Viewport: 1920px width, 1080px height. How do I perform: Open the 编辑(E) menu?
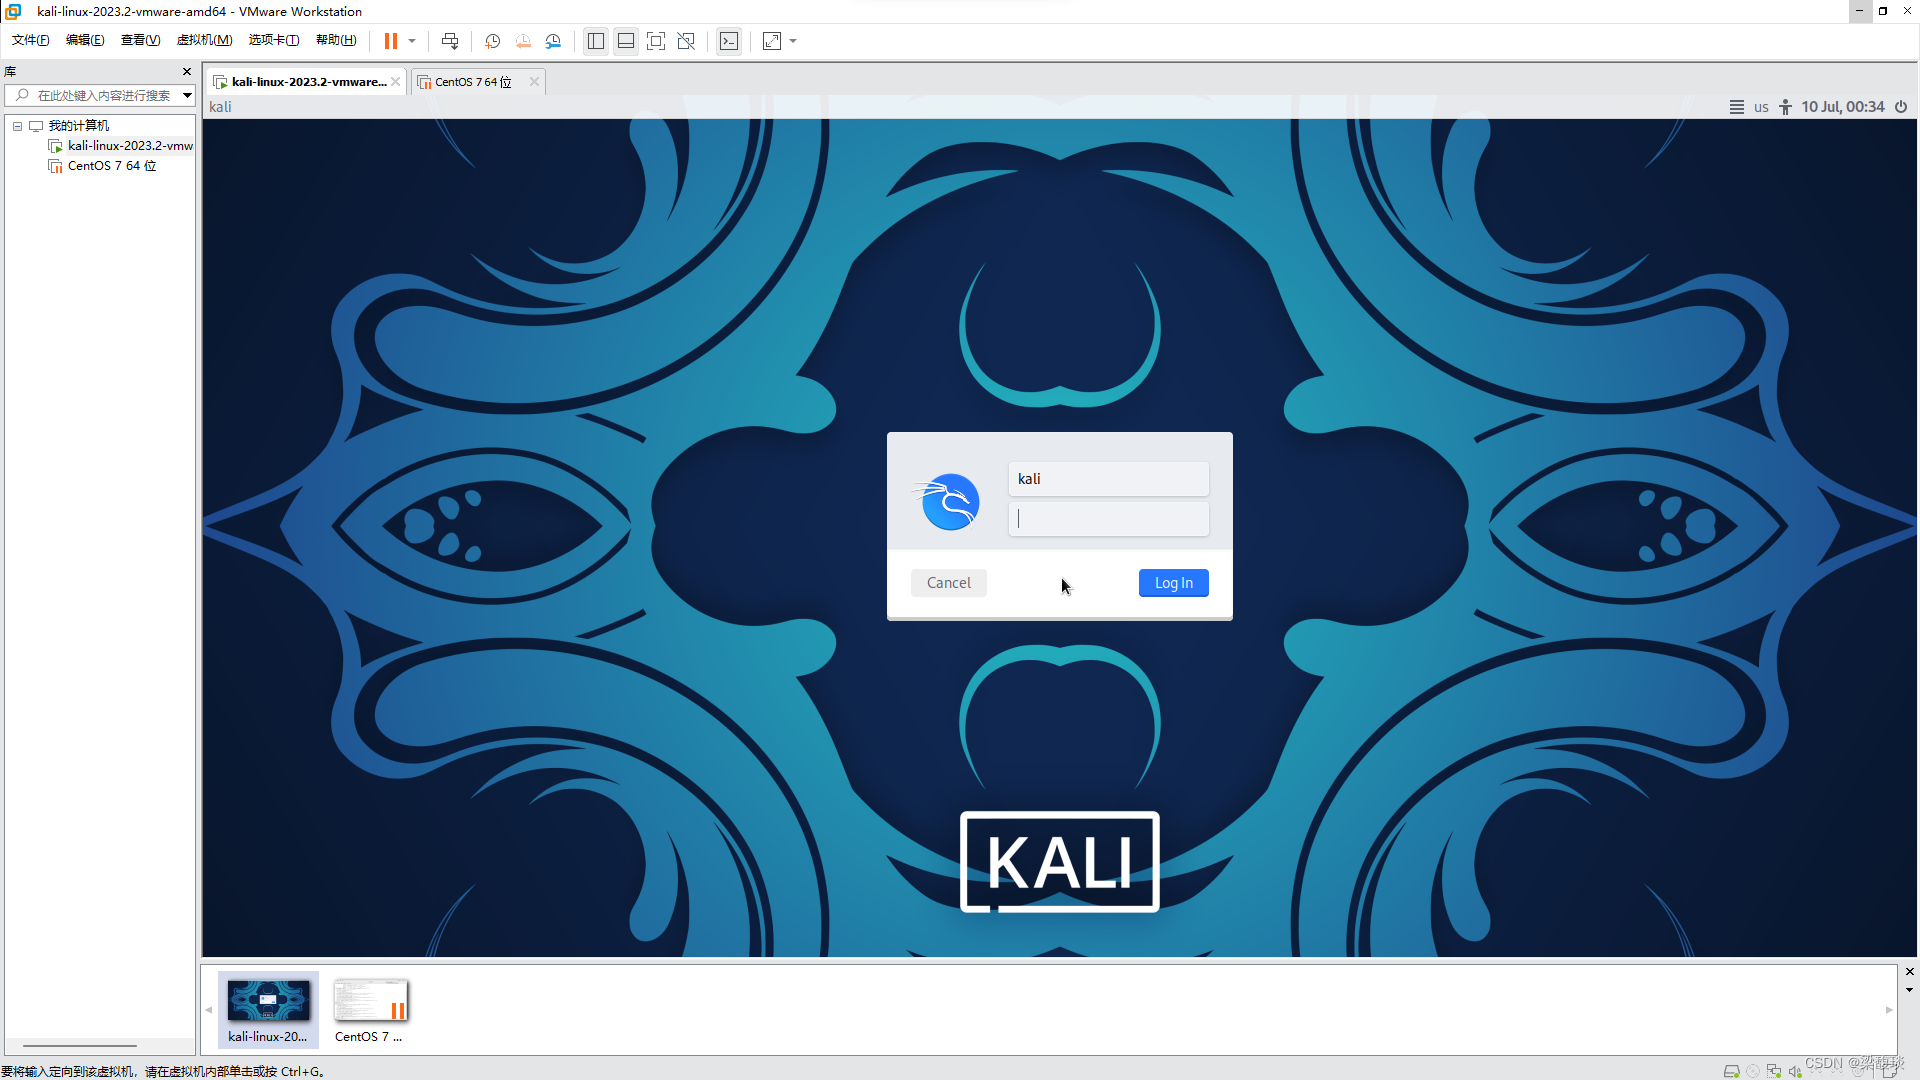[85, 40]
